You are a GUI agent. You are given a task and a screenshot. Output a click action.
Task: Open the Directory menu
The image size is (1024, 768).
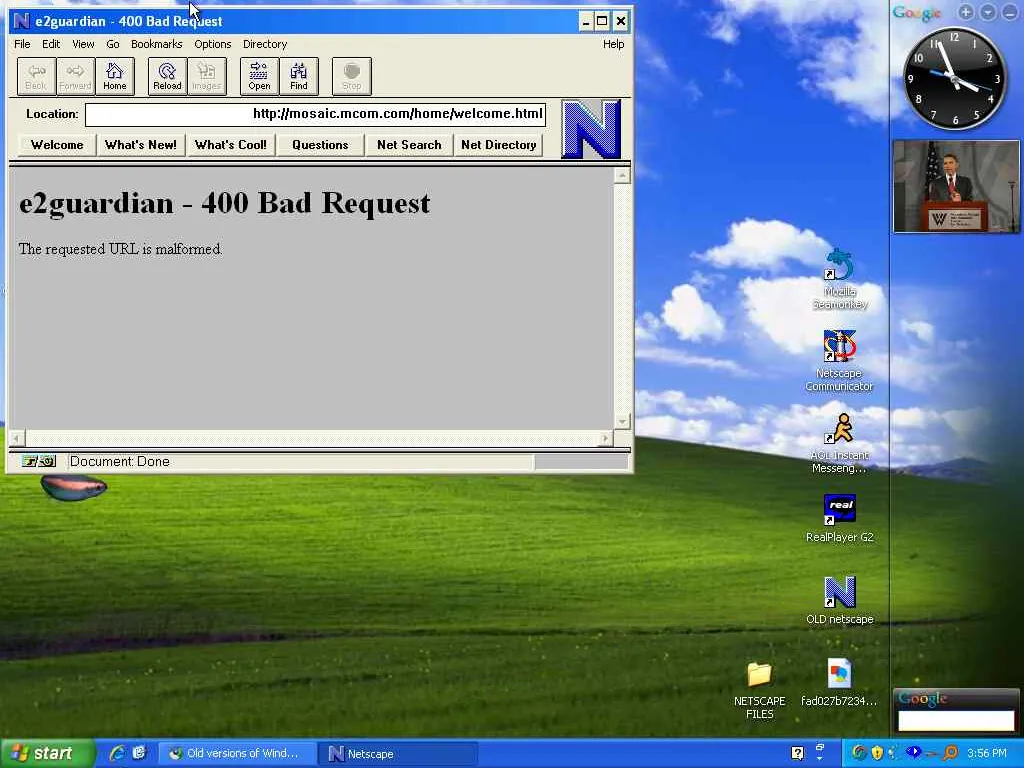tap(265, 44)
